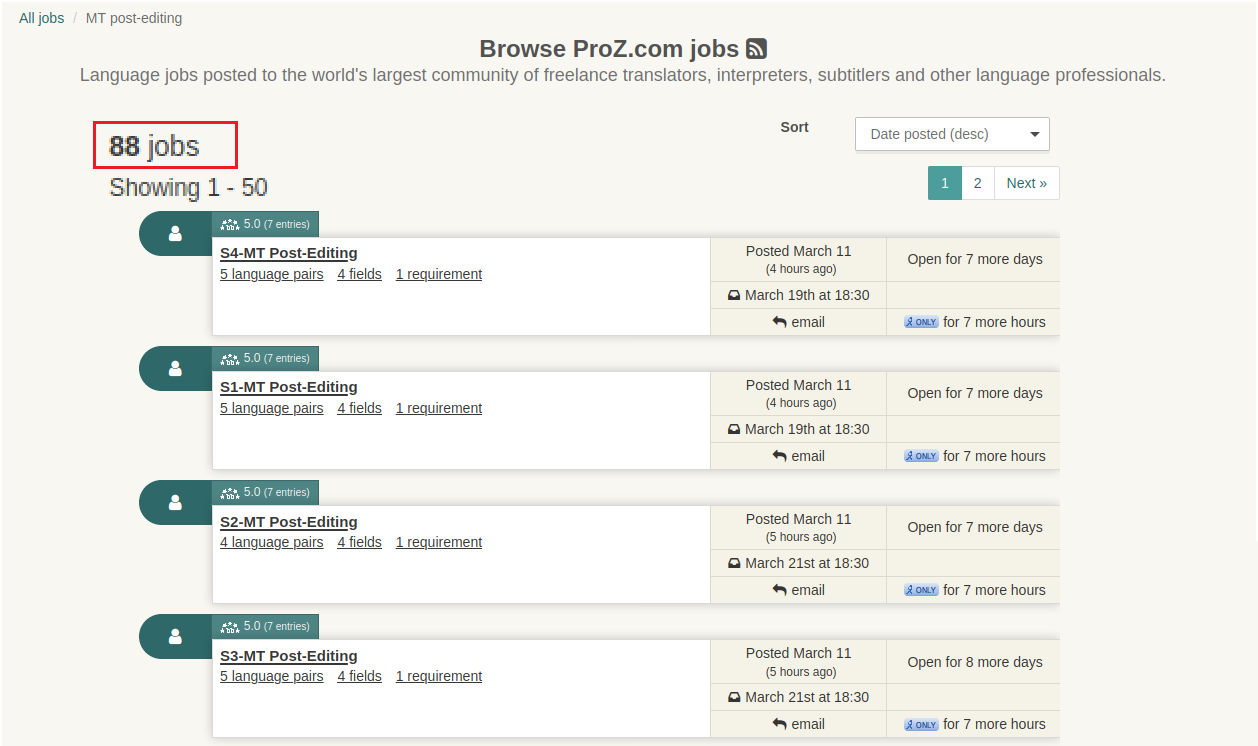Click the reply arrow email icon for S2-MT Post-Editing

click(780, 590)
